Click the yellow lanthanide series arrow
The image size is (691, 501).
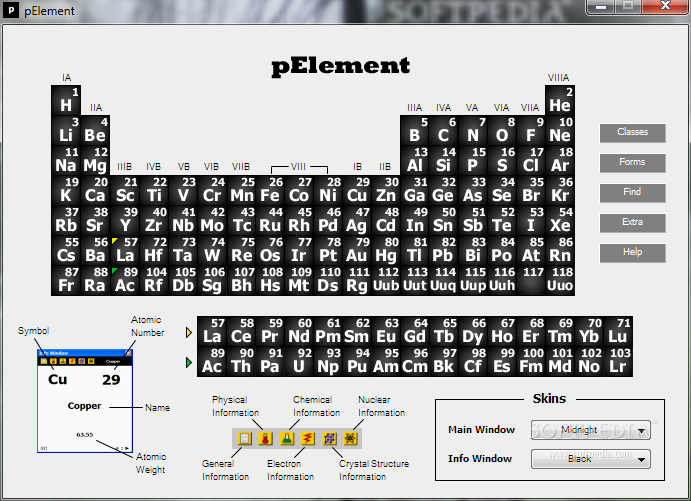tap(189, 333)
